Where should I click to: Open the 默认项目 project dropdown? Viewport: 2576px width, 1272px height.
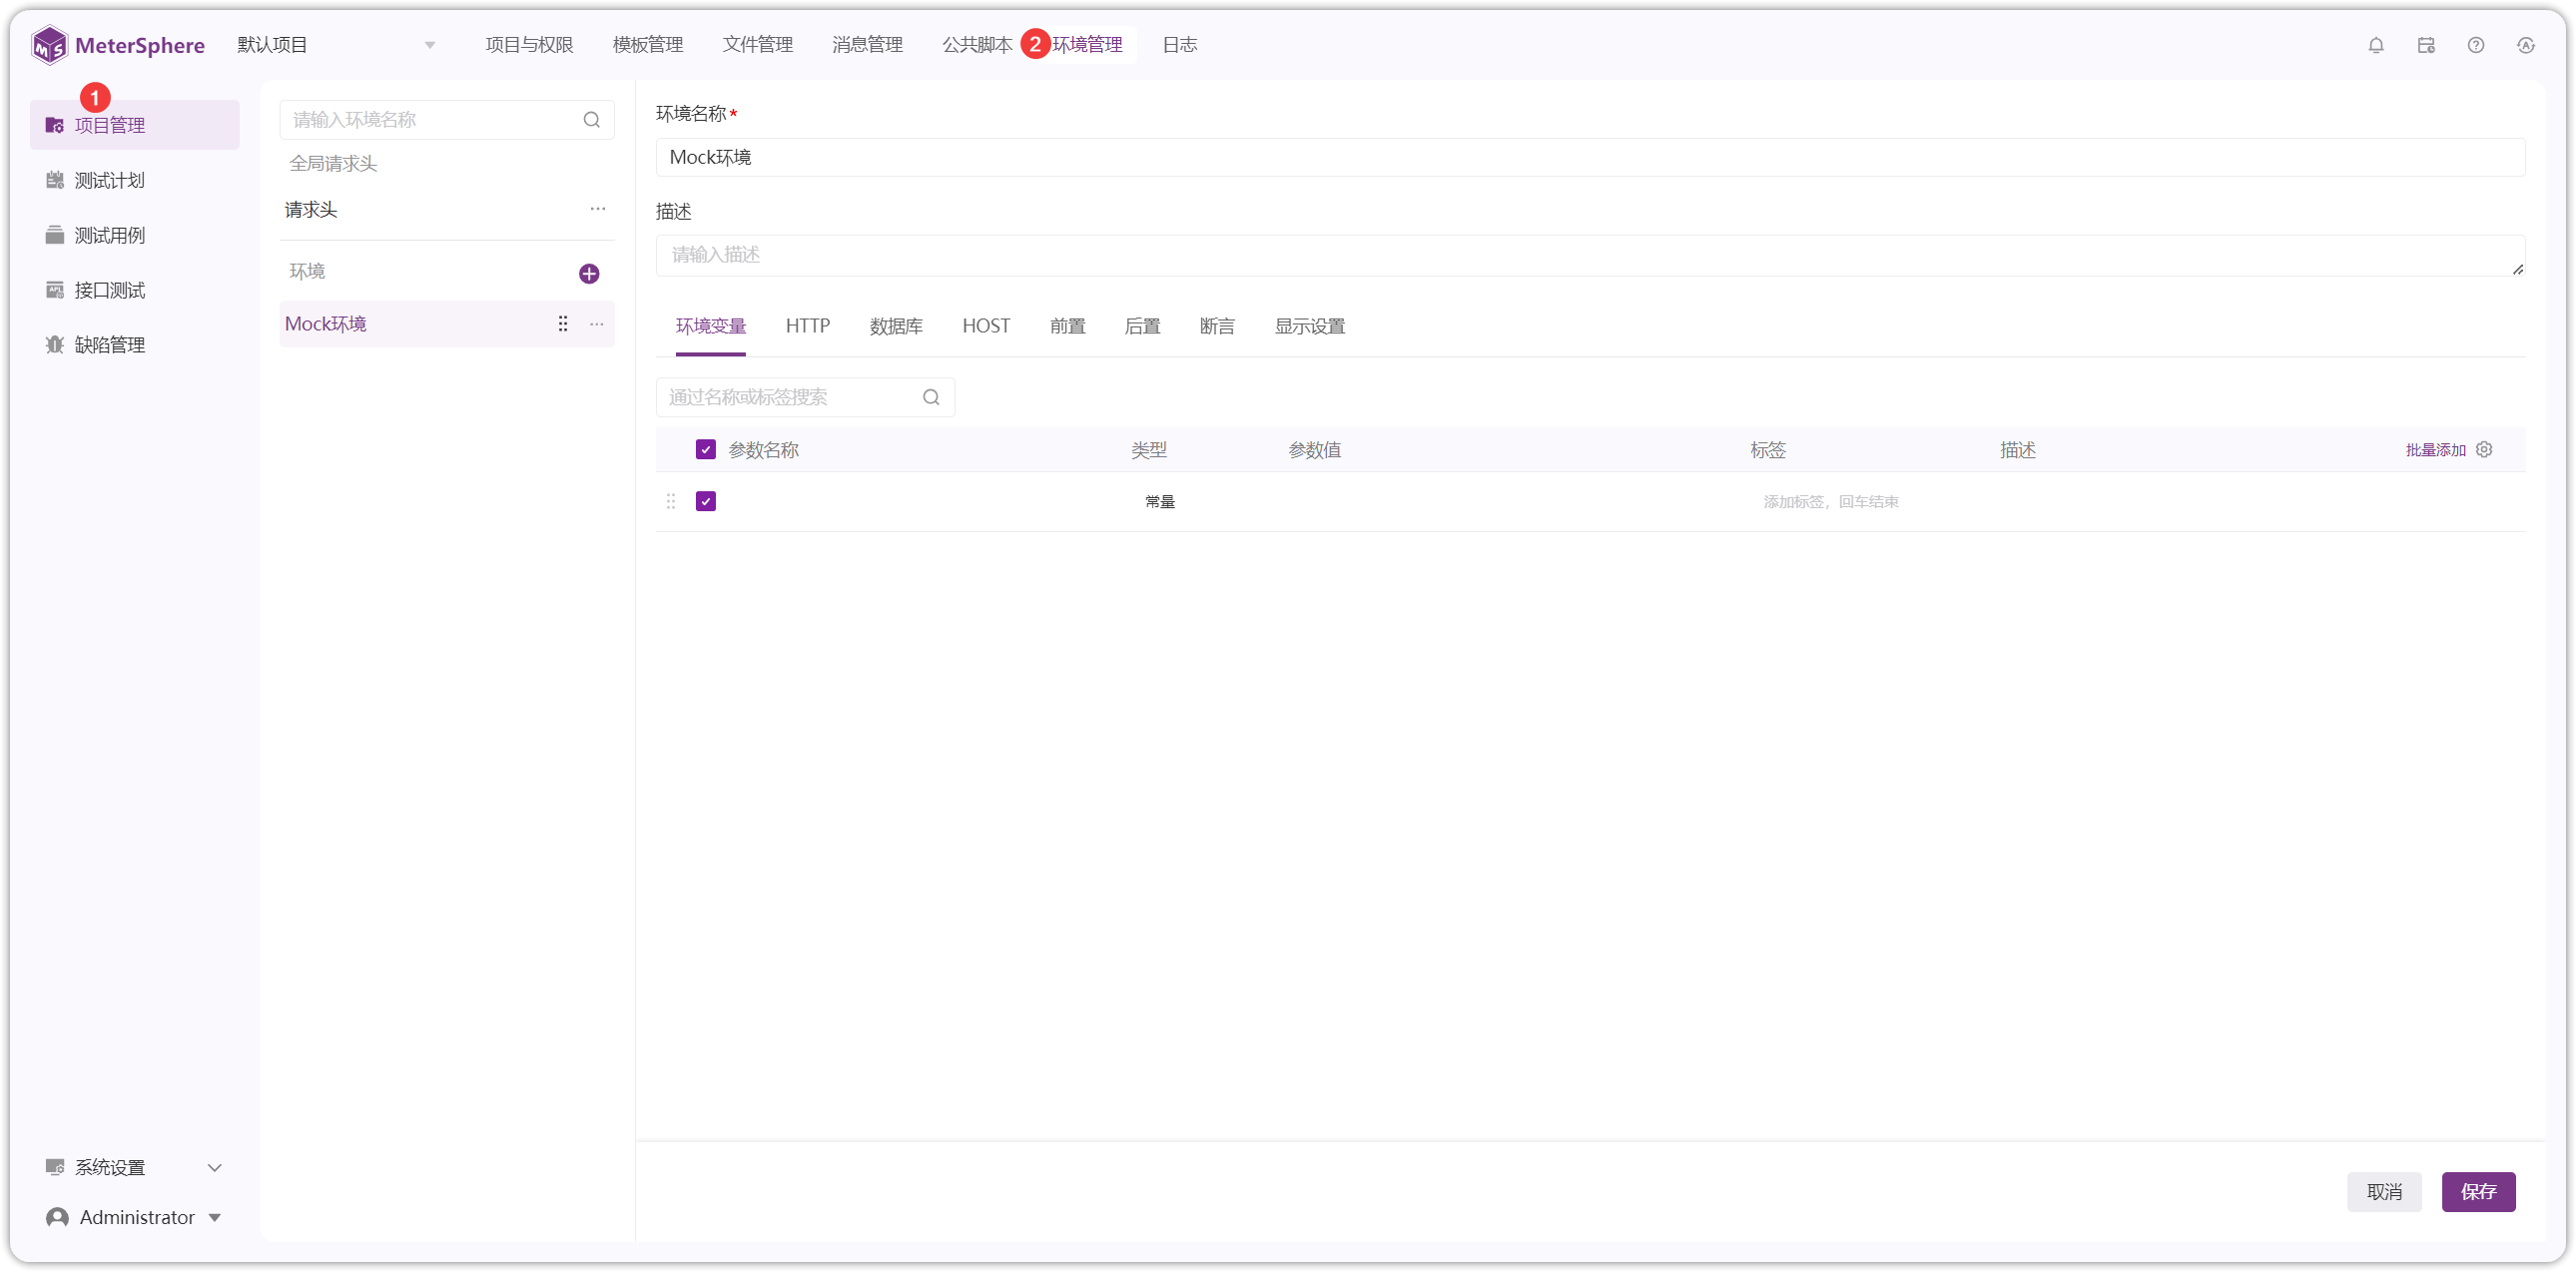tap(335, 45)
